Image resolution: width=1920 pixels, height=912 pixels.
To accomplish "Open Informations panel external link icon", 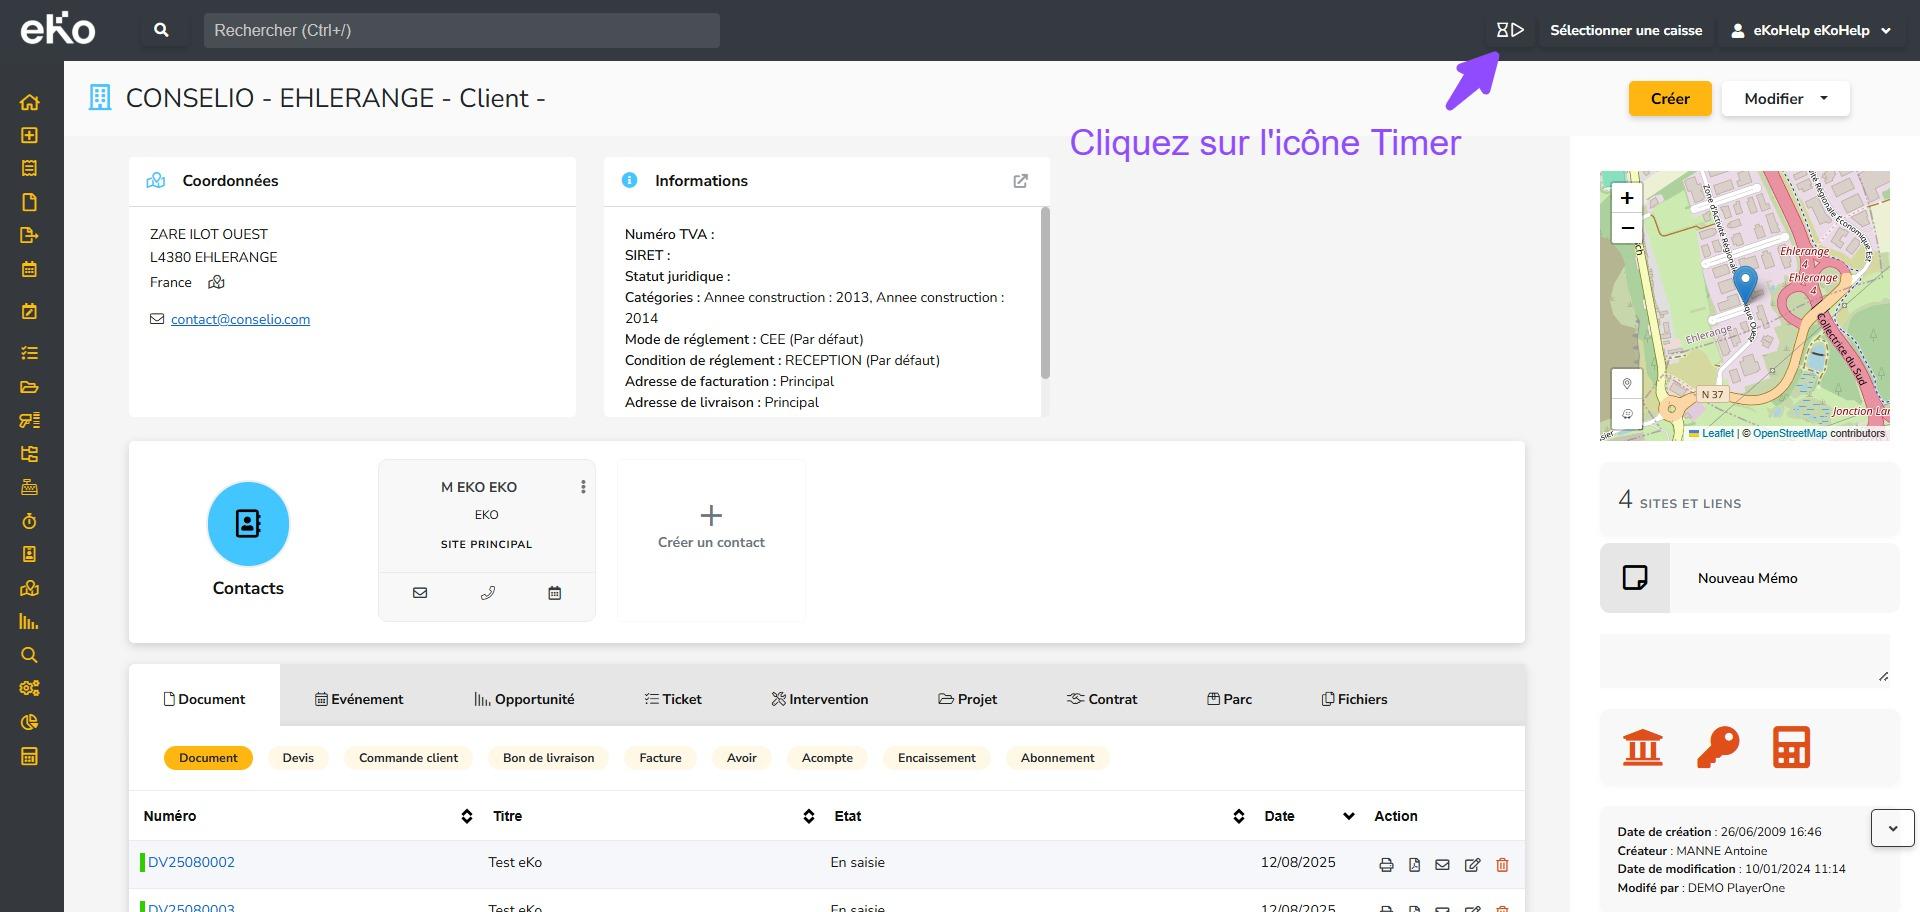I will 1020,181.
